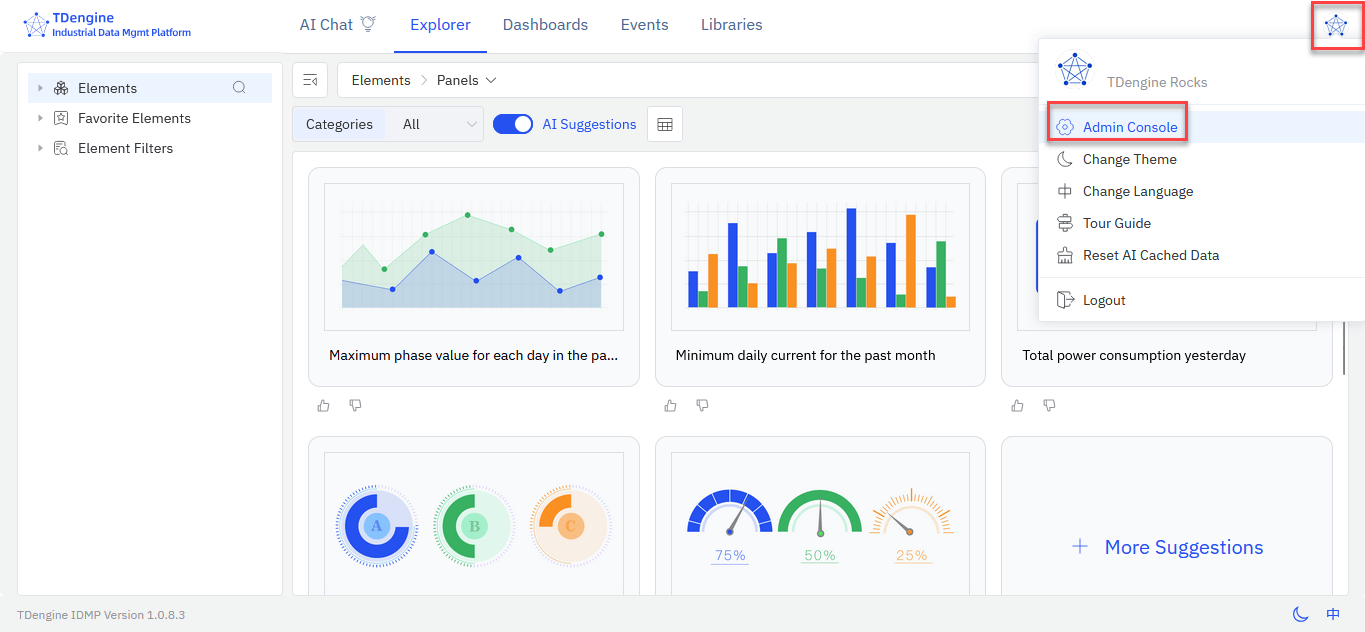Thumbs down the Minimum daily current panel
1365x632 pixels.
coord(702,405)
